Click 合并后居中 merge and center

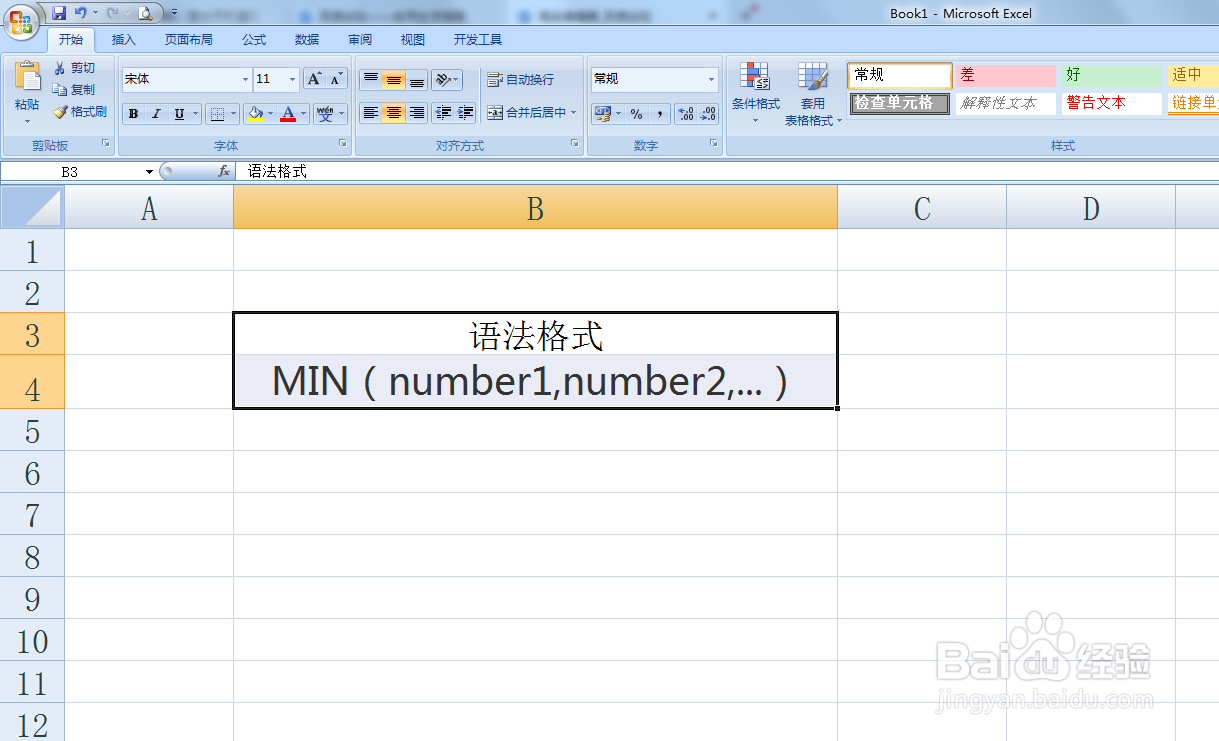pyautogui.click(x=526, y=113)
